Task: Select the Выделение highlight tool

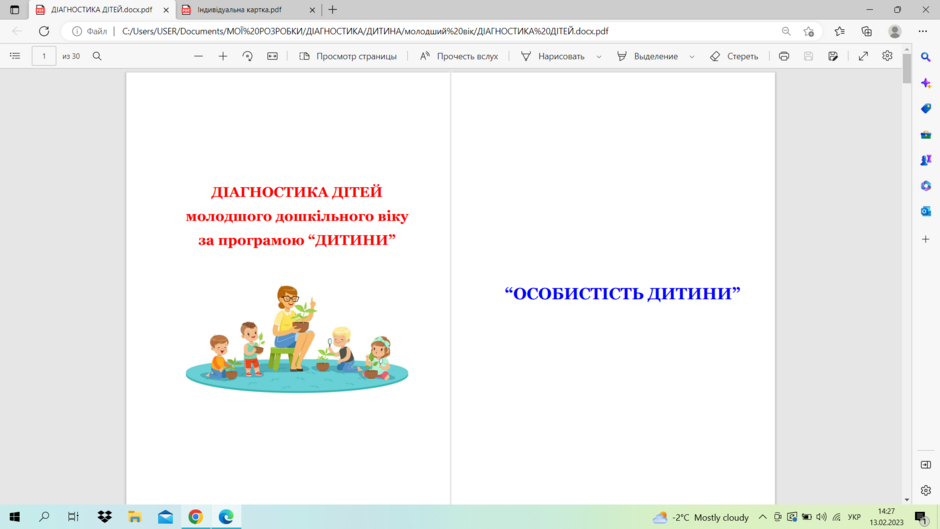Action: [647, 56]
